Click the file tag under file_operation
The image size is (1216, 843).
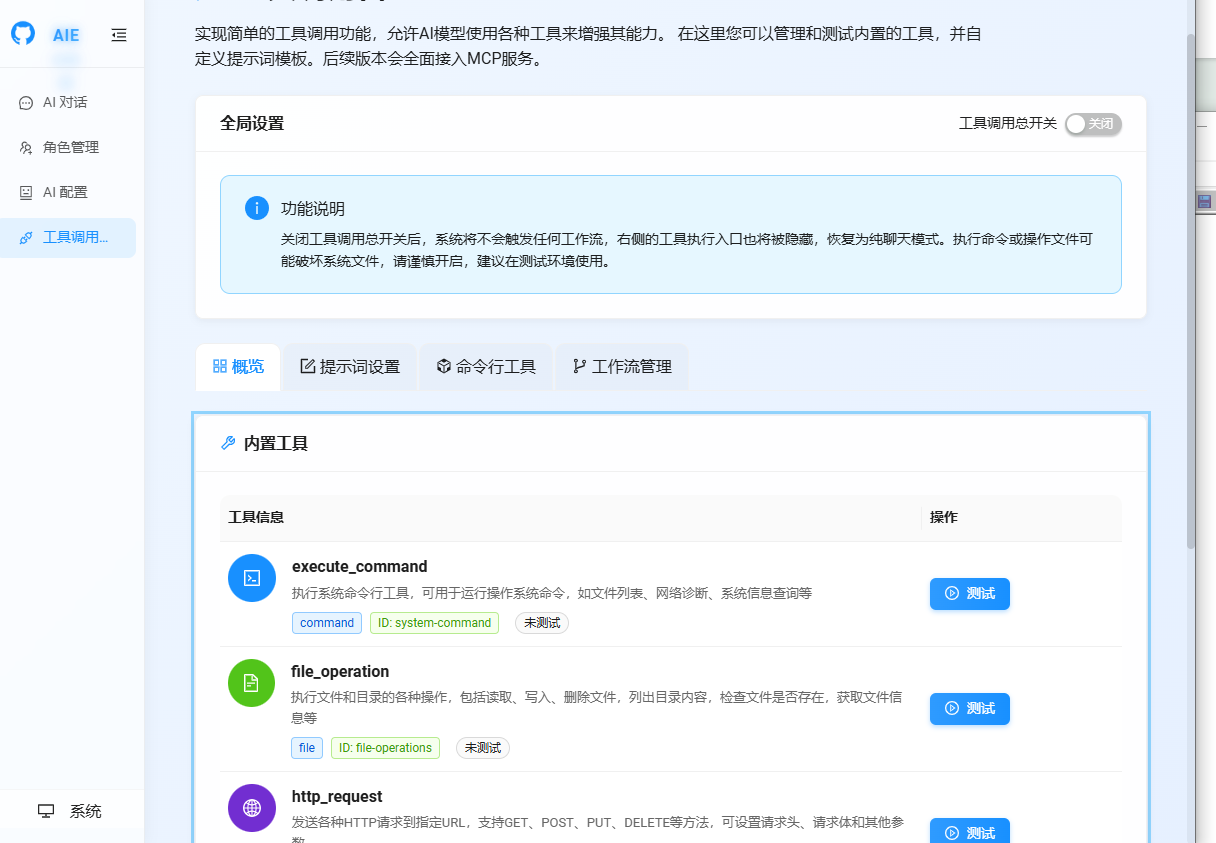pyautogui.click(x=307, y=748)
